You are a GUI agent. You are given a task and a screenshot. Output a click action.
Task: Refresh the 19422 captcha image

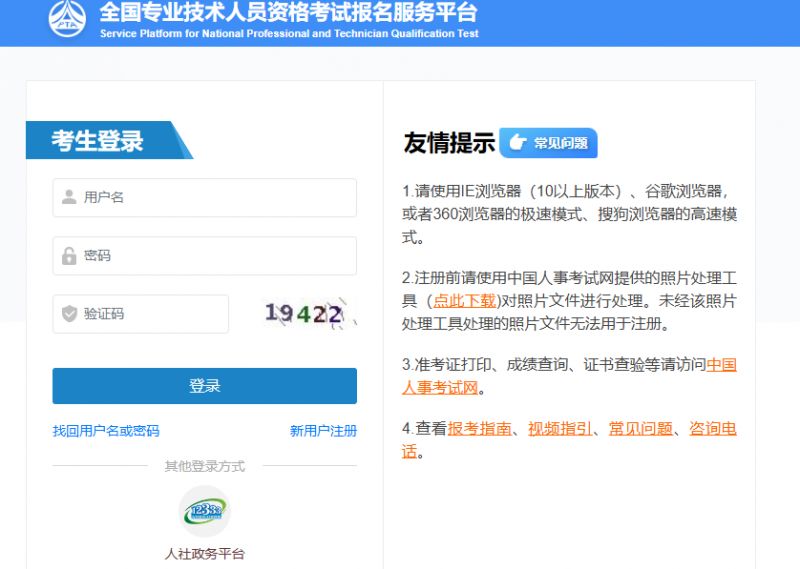coord(306,314)
